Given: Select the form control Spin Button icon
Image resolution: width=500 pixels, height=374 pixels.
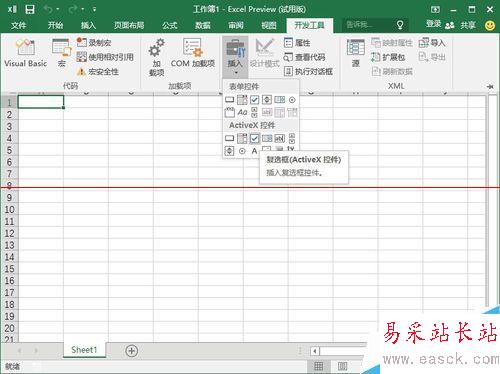Looking at the screenshot, I should [267, 99].
